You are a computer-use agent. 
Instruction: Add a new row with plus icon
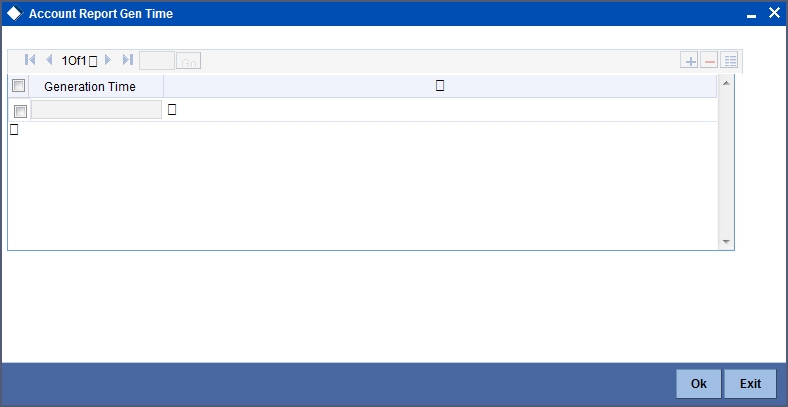(x=689, y=60)
